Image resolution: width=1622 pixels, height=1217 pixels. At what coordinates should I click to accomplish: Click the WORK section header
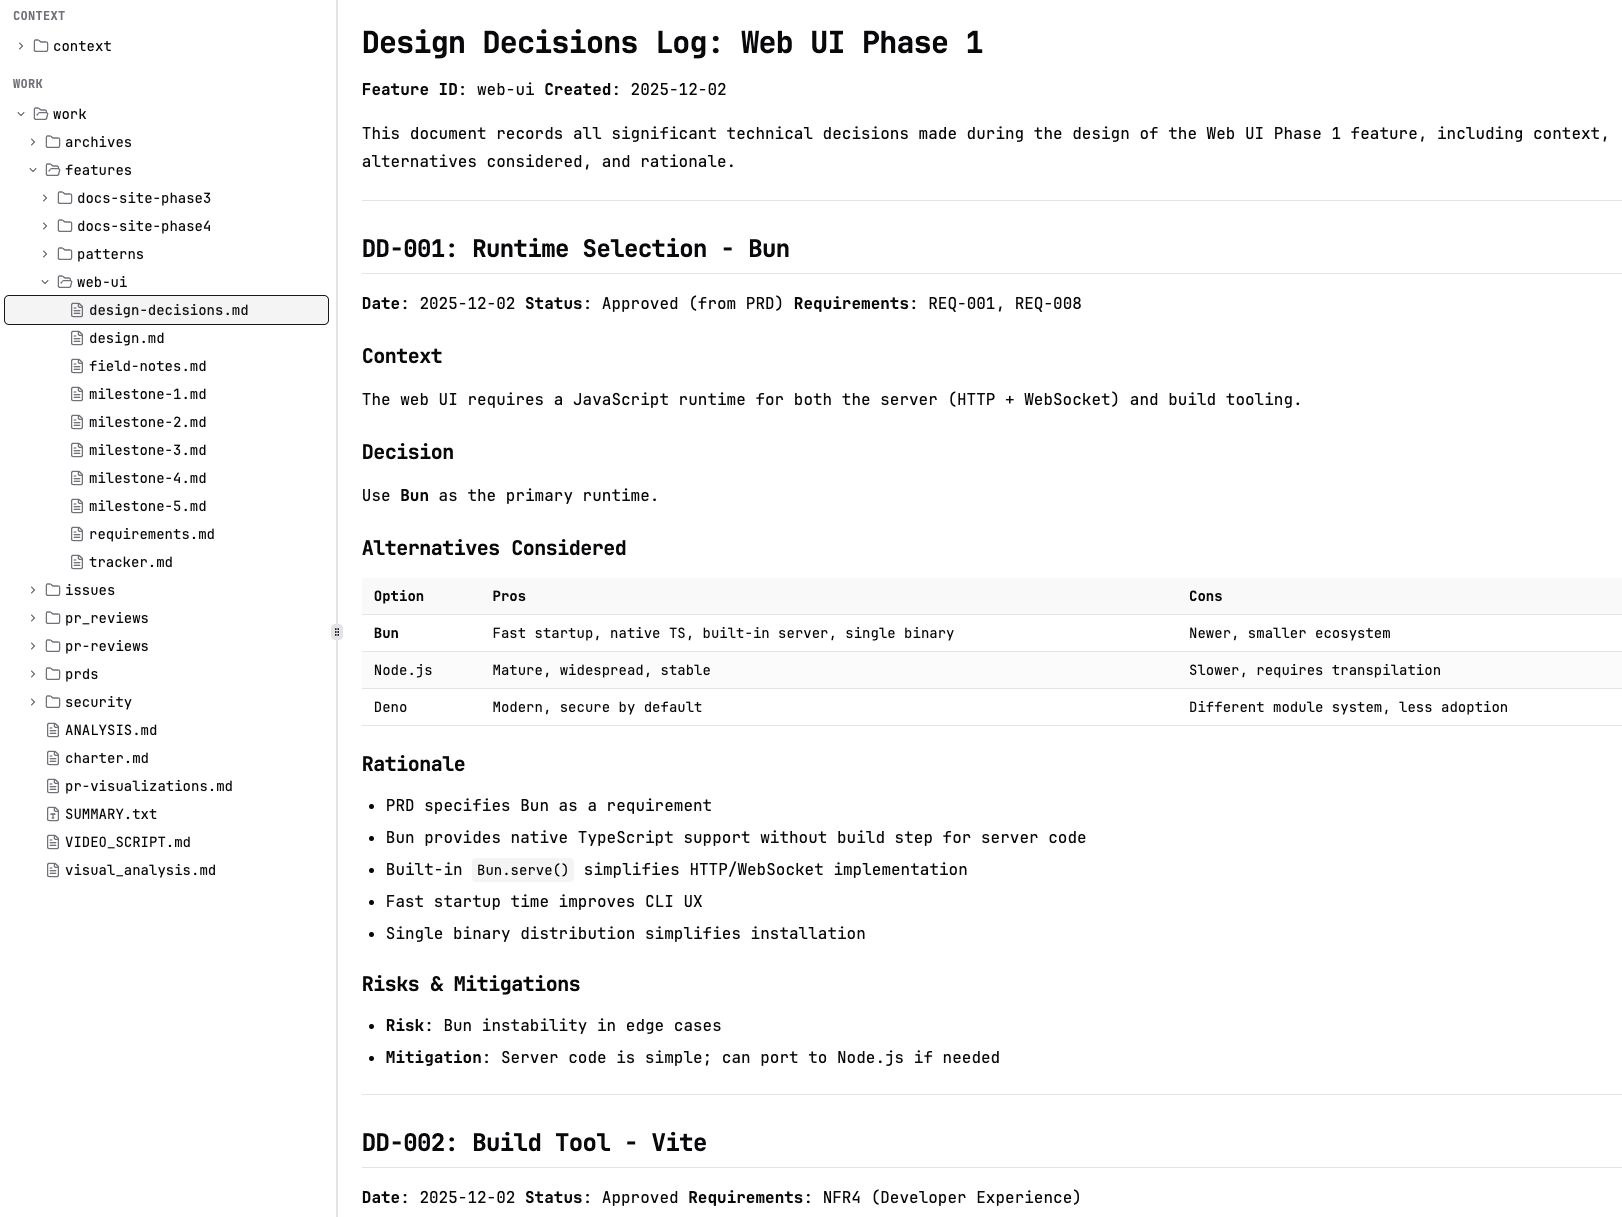pyautogui.click(x=27, y=83)
